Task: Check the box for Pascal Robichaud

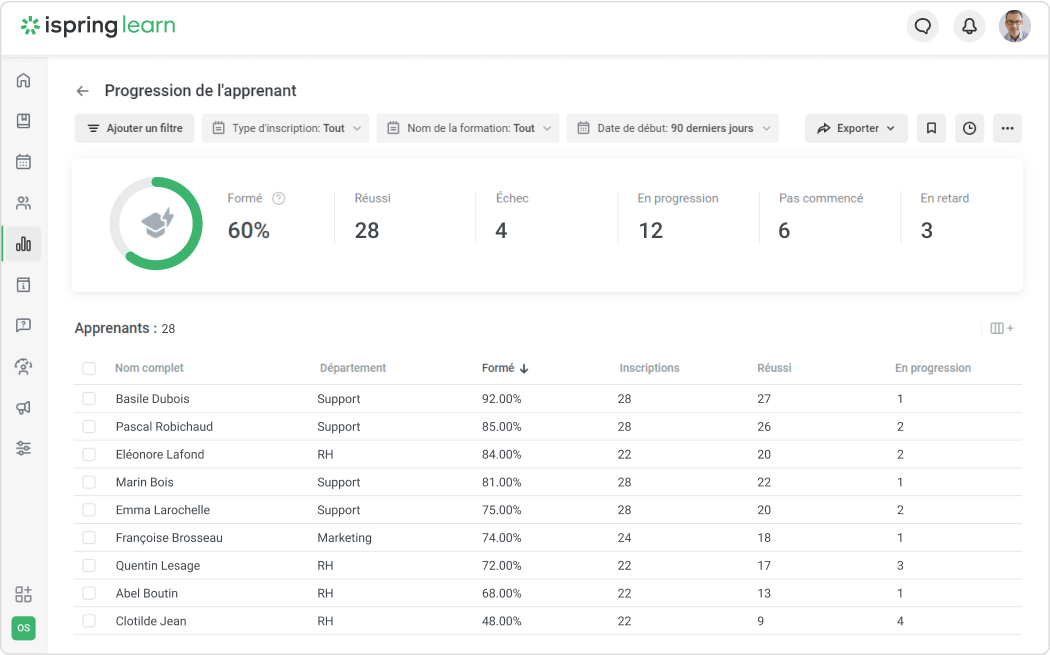Action: tap(89, 427)
